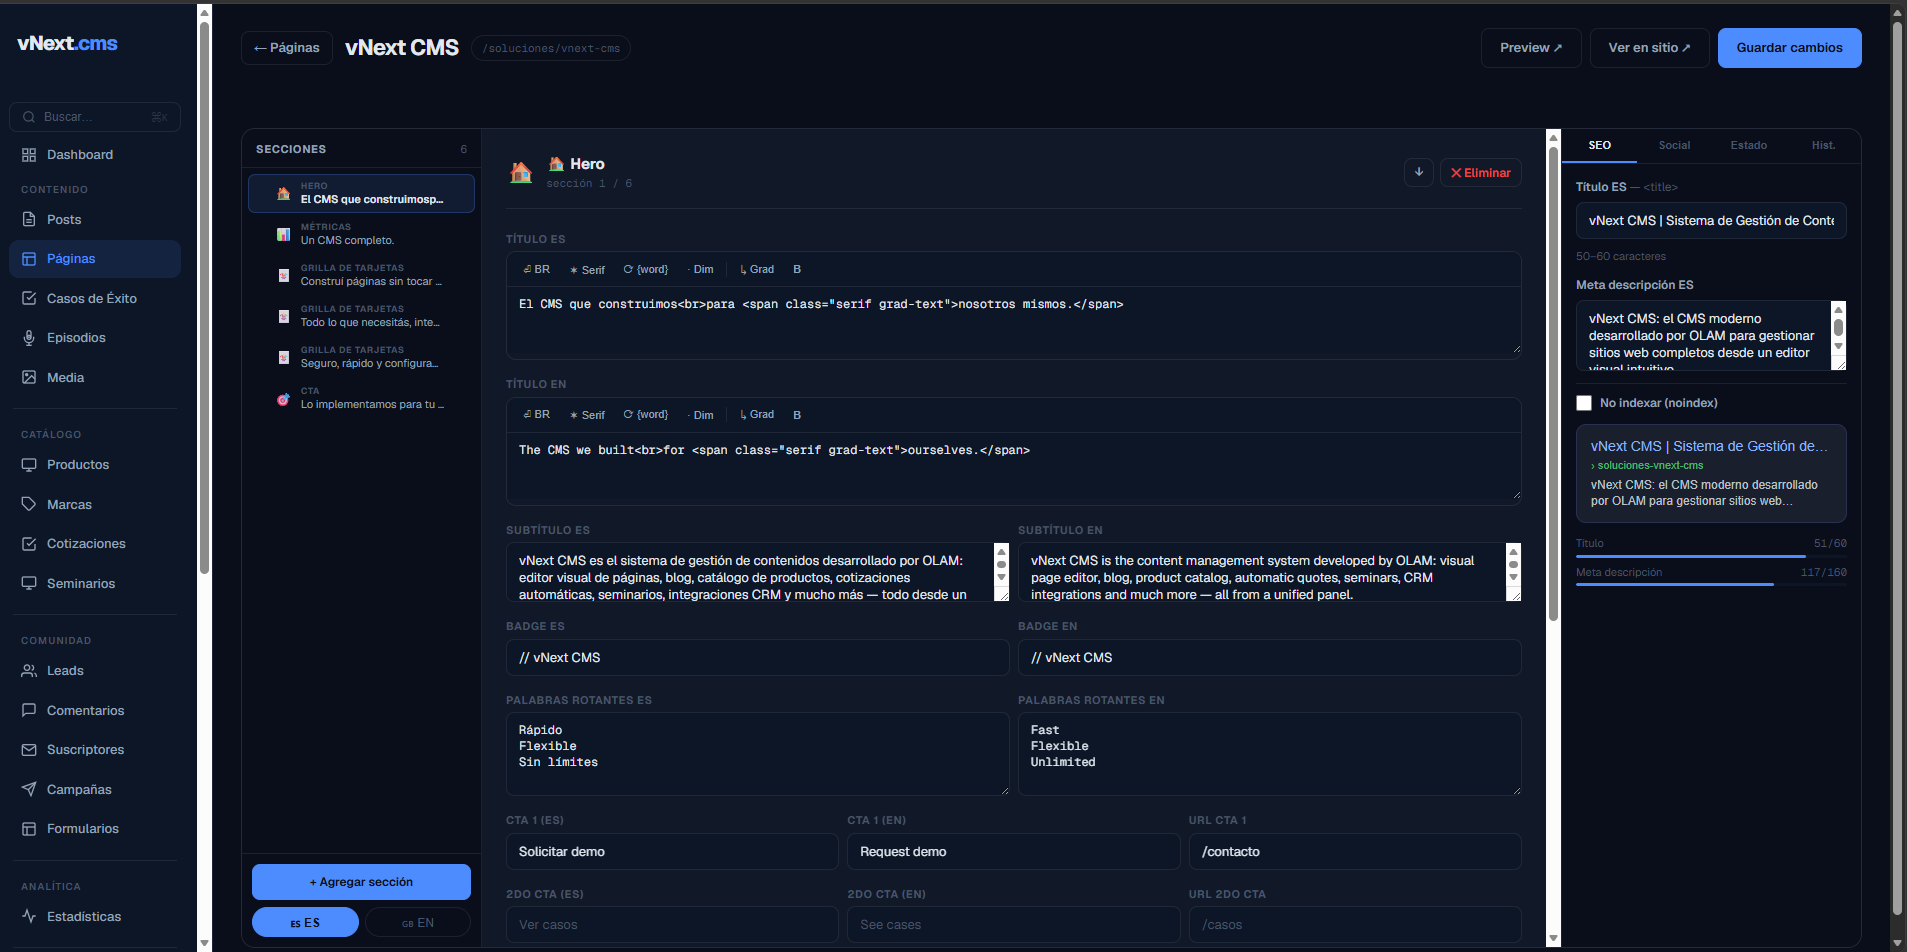This screenshot has width=1907, height=952.
Task: Go to Suscriptores in the sidebar
Action: click(x=95, y=750)
